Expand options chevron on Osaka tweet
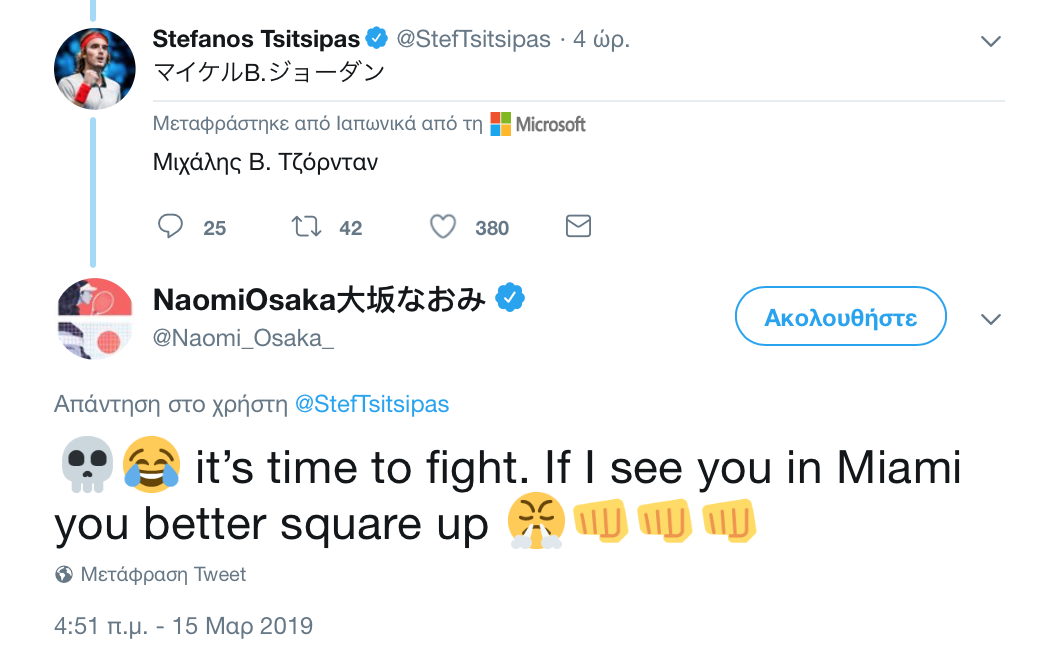 [x=991, y=320]
